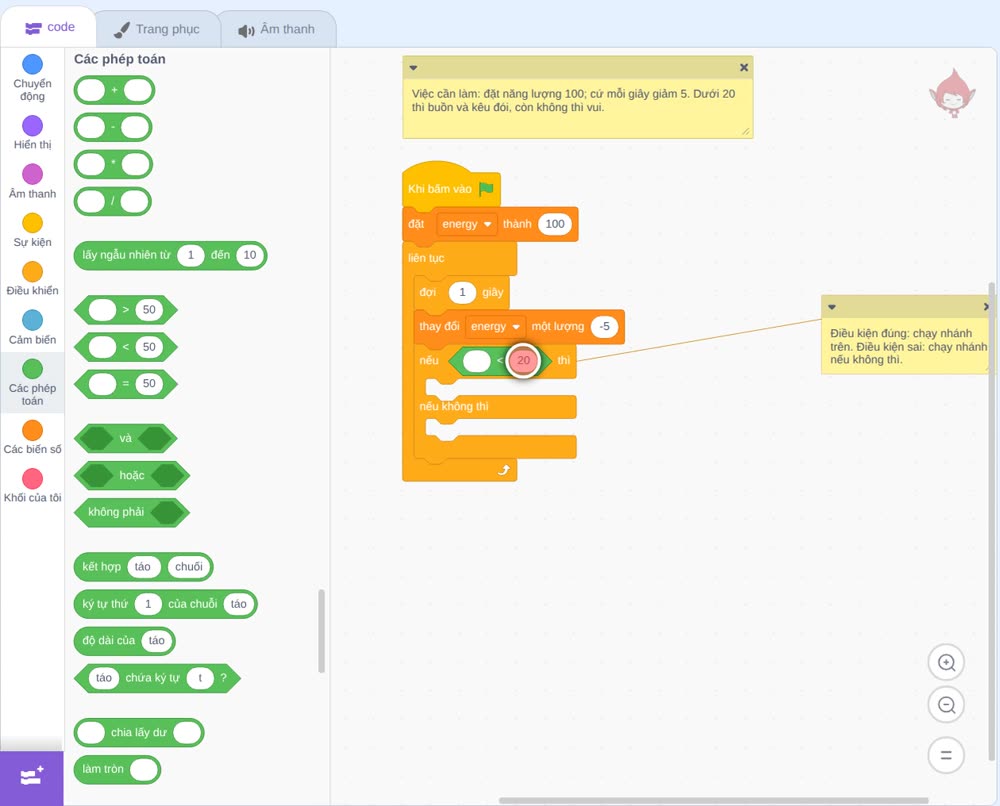This screenshot has width=1000, height=806.
Task: Open energy dropdown in the đặt block
Action: tap(467, 224)
